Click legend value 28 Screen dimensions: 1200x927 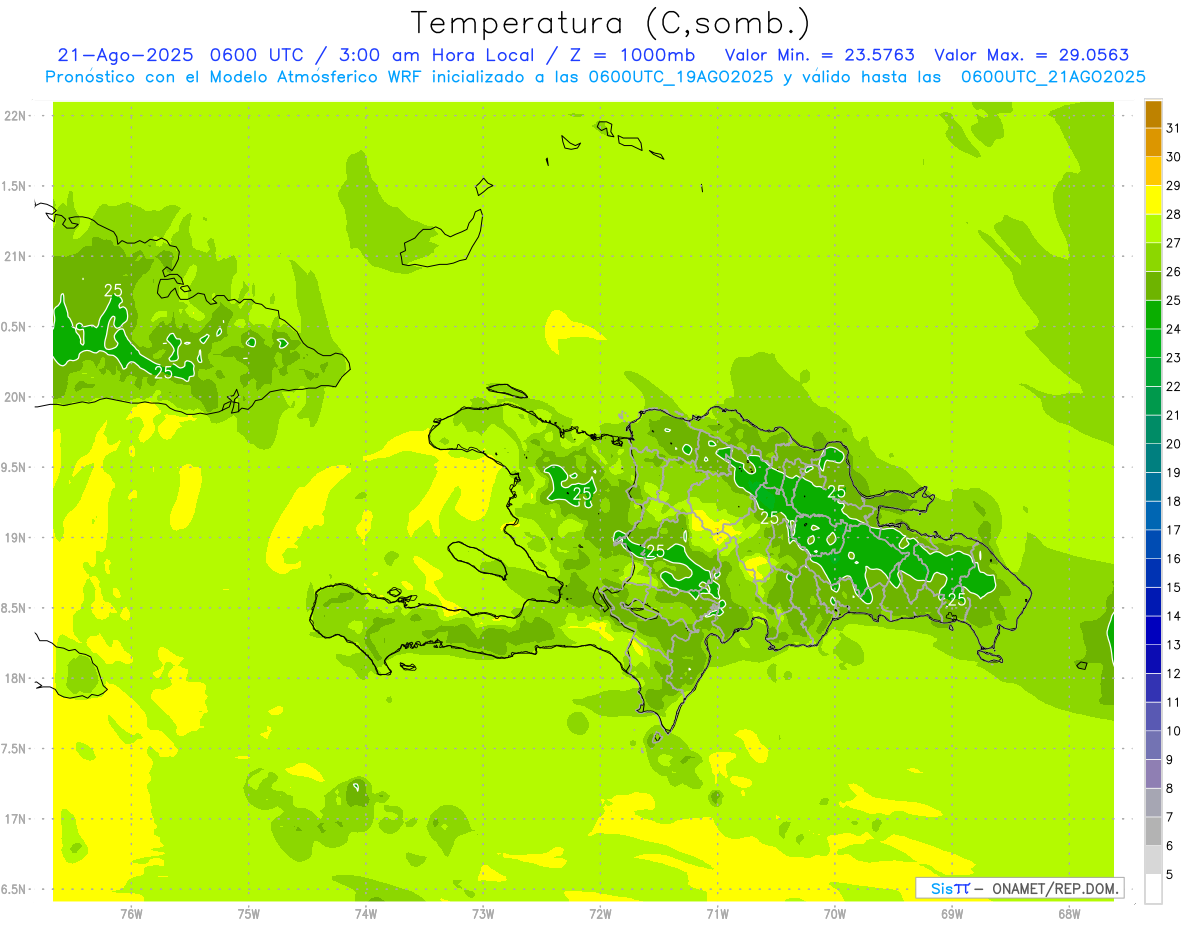[x=1173, y=214]
